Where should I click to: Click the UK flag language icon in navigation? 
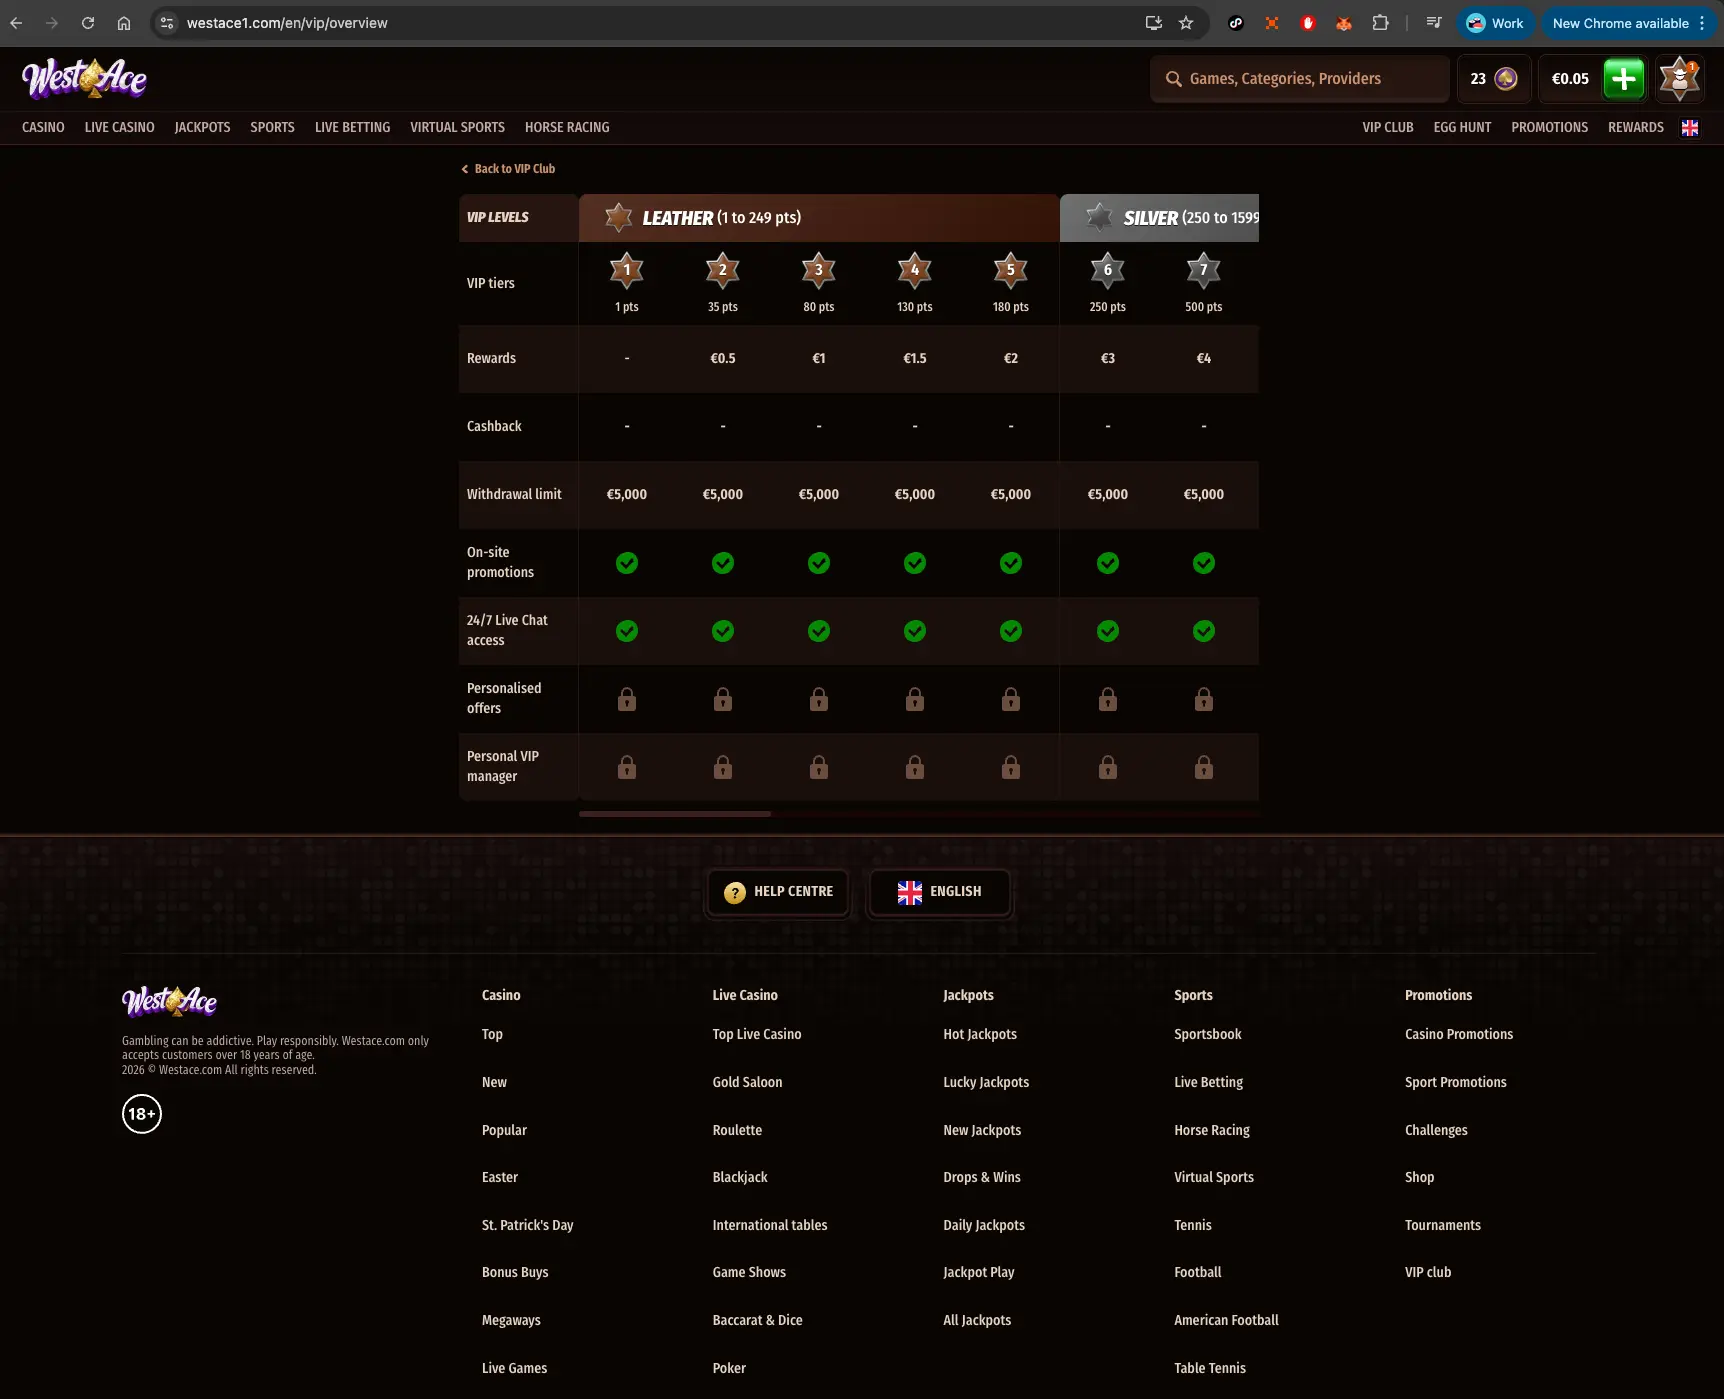pyautogui.click(x=1690, y=127)
